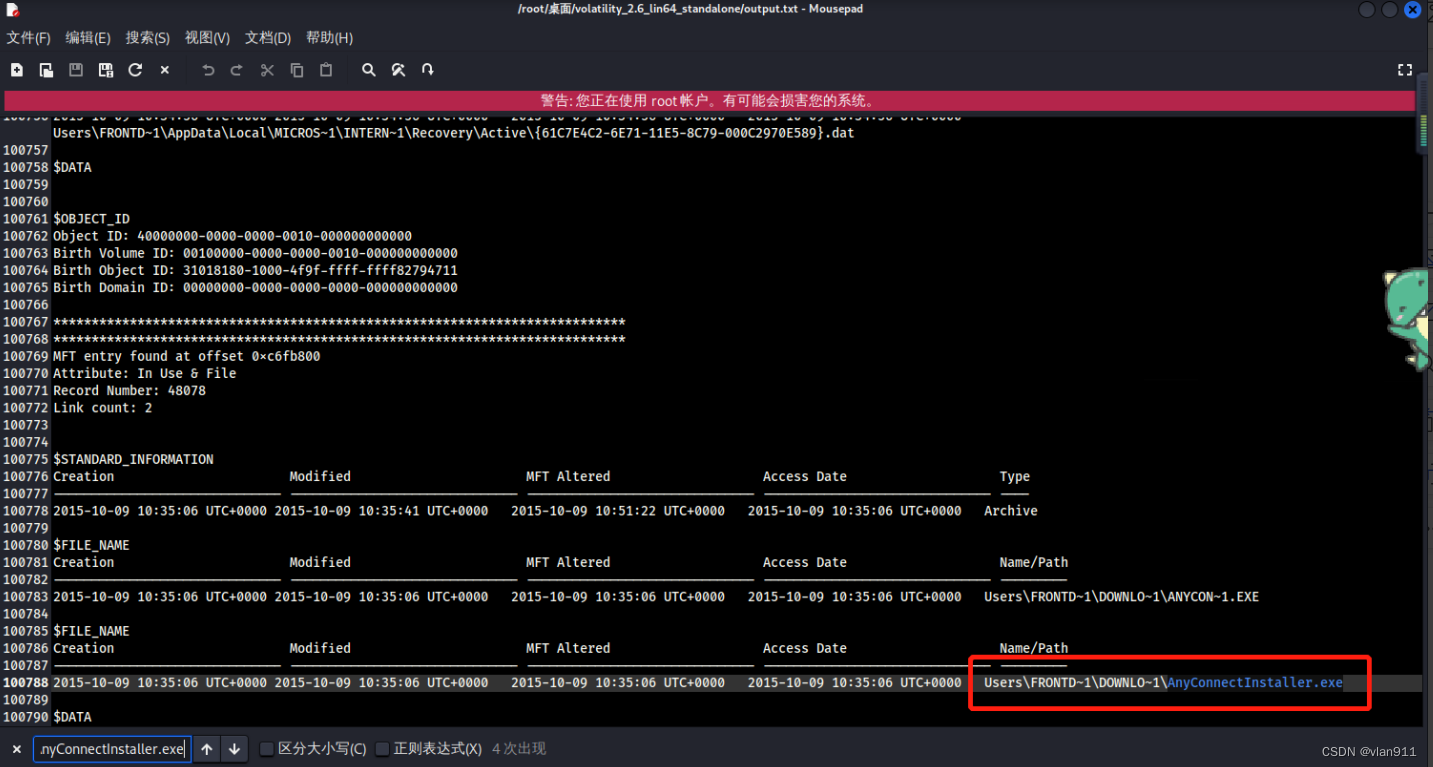Click the $FILE_NAME heading on line 100780
The height and width of the screenshot is (767, 1433).
coord(91,546)
